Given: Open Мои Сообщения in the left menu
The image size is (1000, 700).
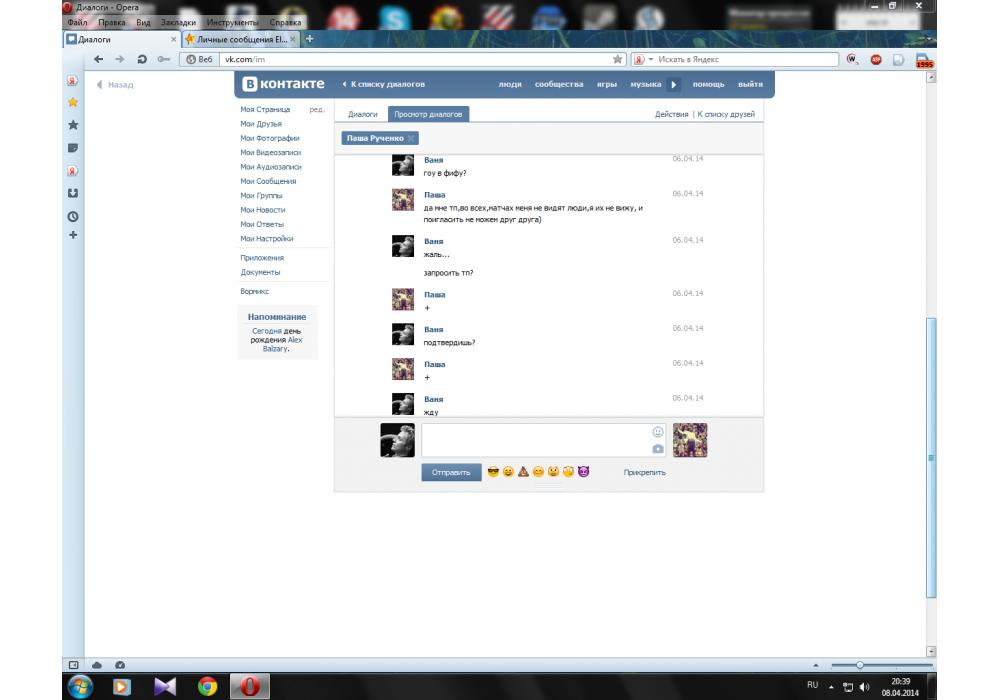Looking at the screenshot, I should click(268, 182).
